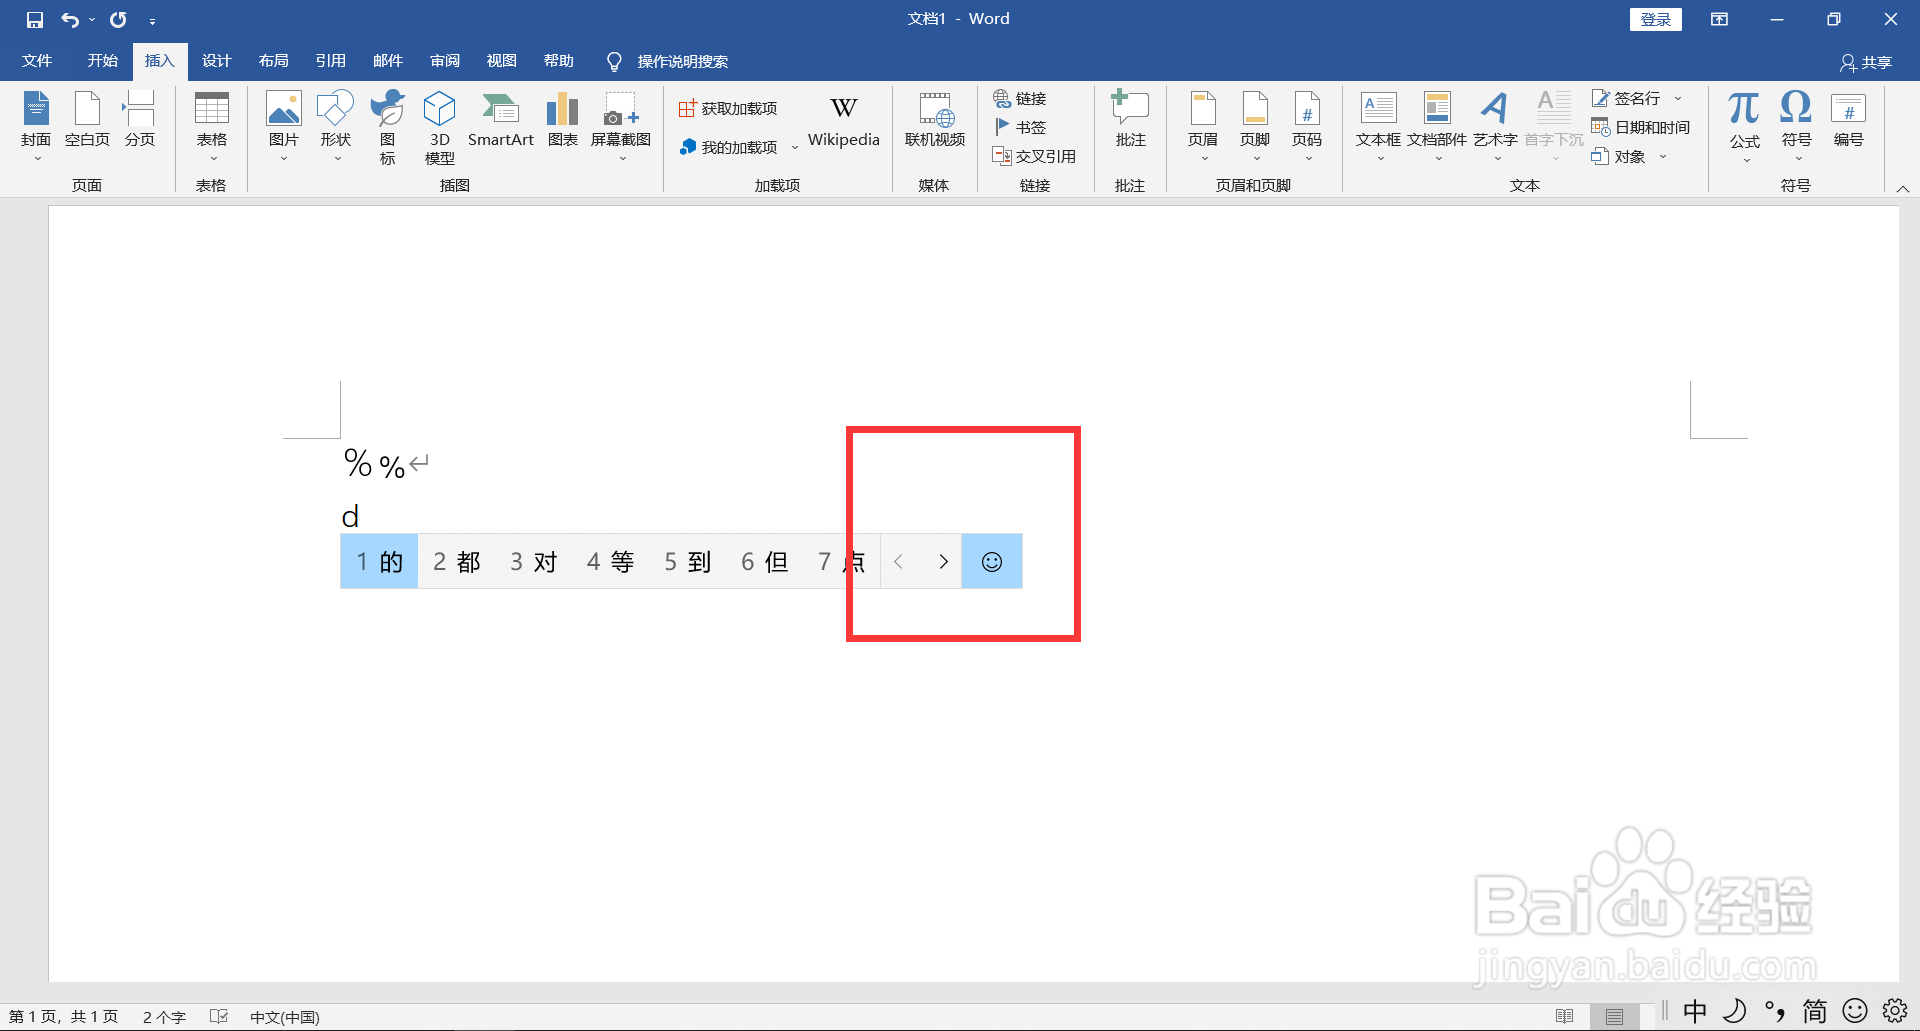This screenshot has height=1031, width=1920.
Task: Toggle IME Chinese/English mode (中)
Action: [x=1695, y=1012]
